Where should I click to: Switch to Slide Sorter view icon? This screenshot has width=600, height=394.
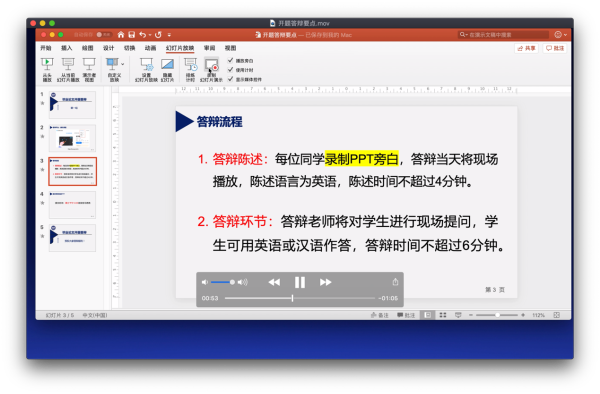443,315
